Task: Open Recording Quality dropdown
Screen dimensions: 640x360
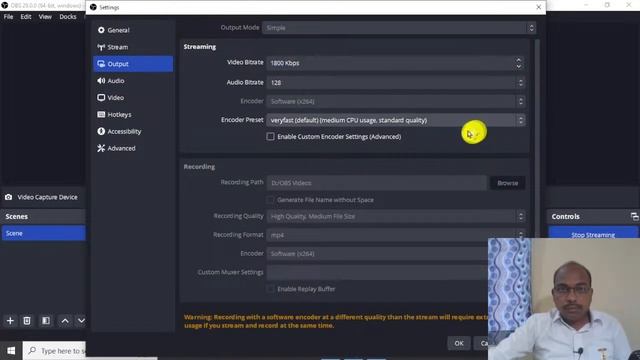Action: [x=396, y=216]
